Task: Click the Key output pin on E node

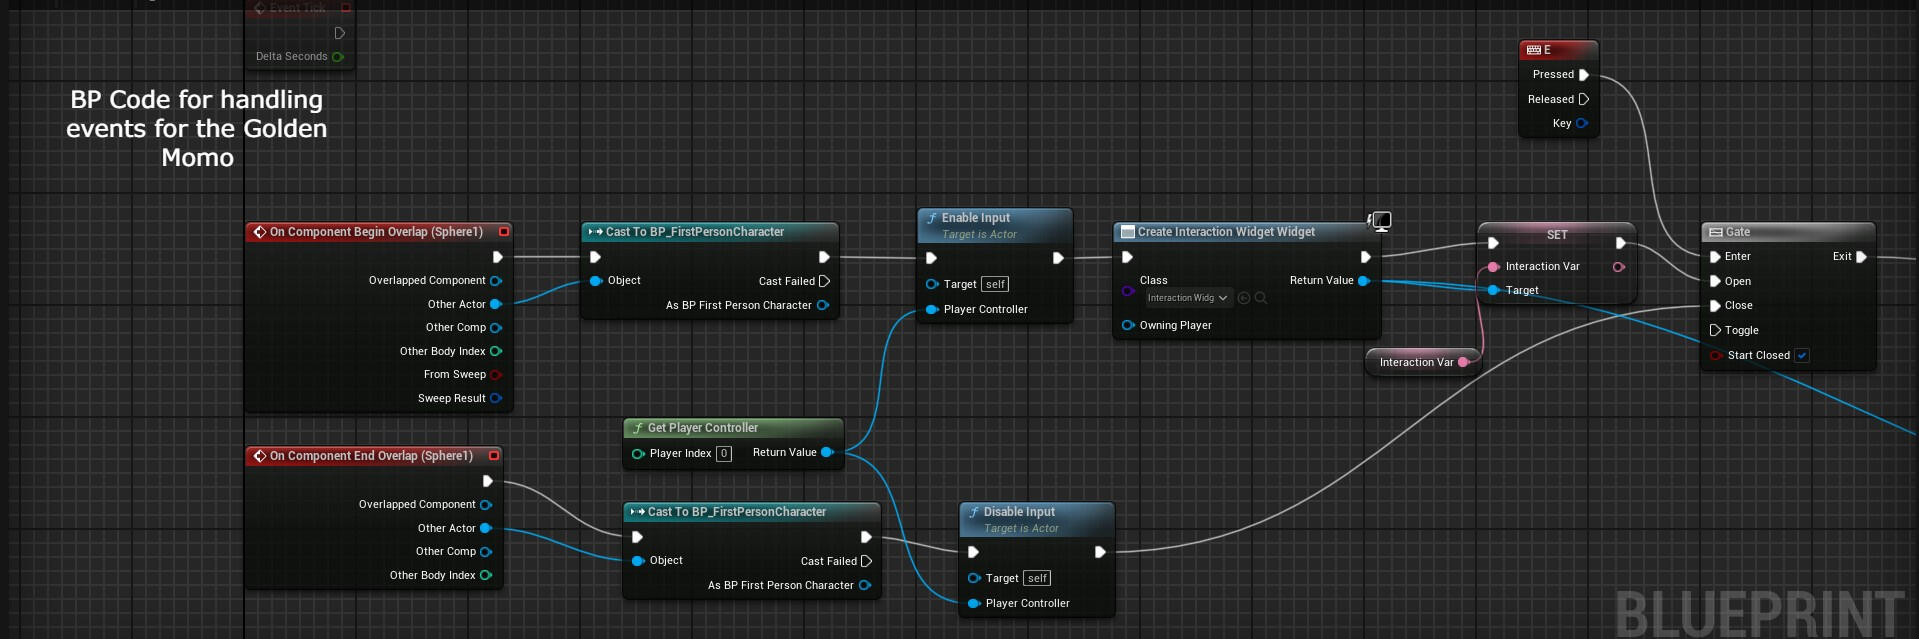Action: [1582, 123]
